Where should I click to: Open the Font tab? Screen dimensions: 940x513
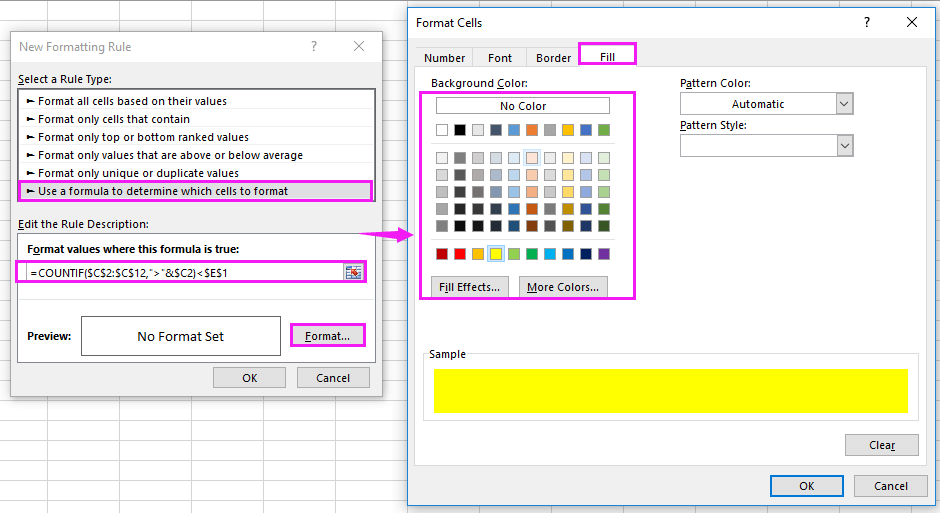pos(500,58)
